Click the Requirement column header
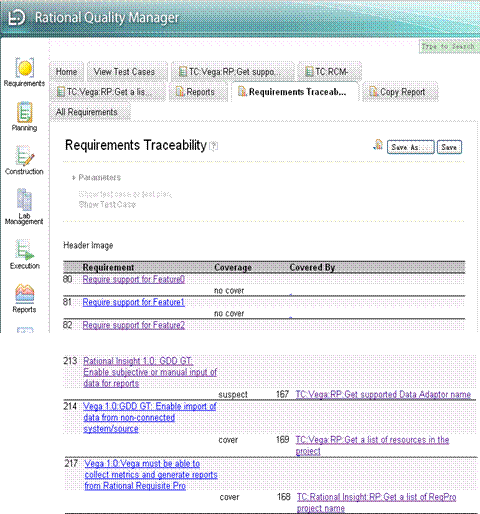480x514 pixels. tap(108, 267)
